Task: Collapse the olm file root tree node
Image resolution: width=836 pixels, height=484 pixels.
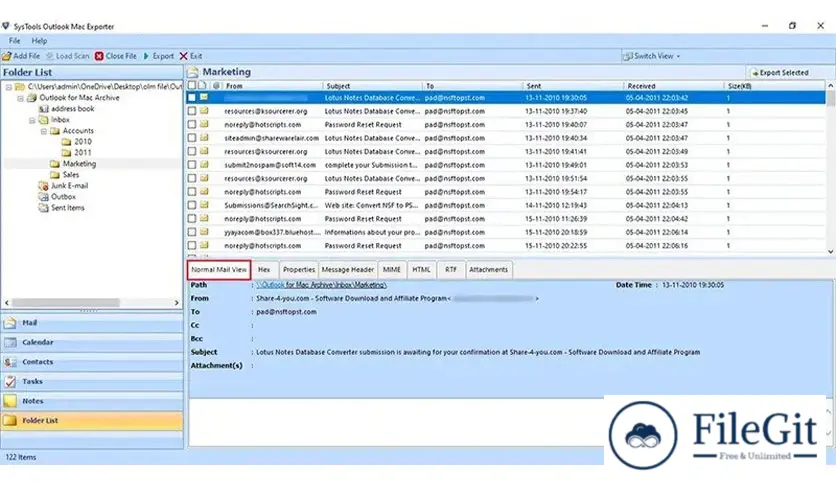Action: tap(9, 87)
